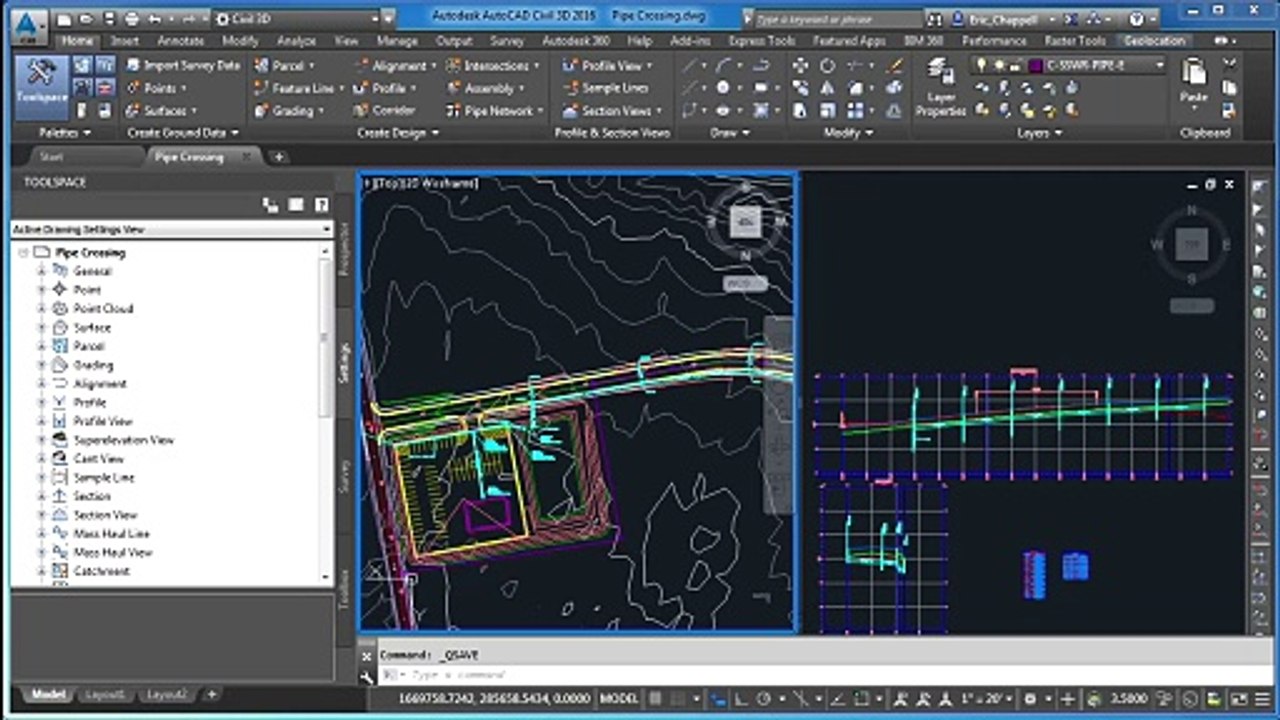1280x720 pixels.
Task: Click the Profile View button
Action: 608,65
